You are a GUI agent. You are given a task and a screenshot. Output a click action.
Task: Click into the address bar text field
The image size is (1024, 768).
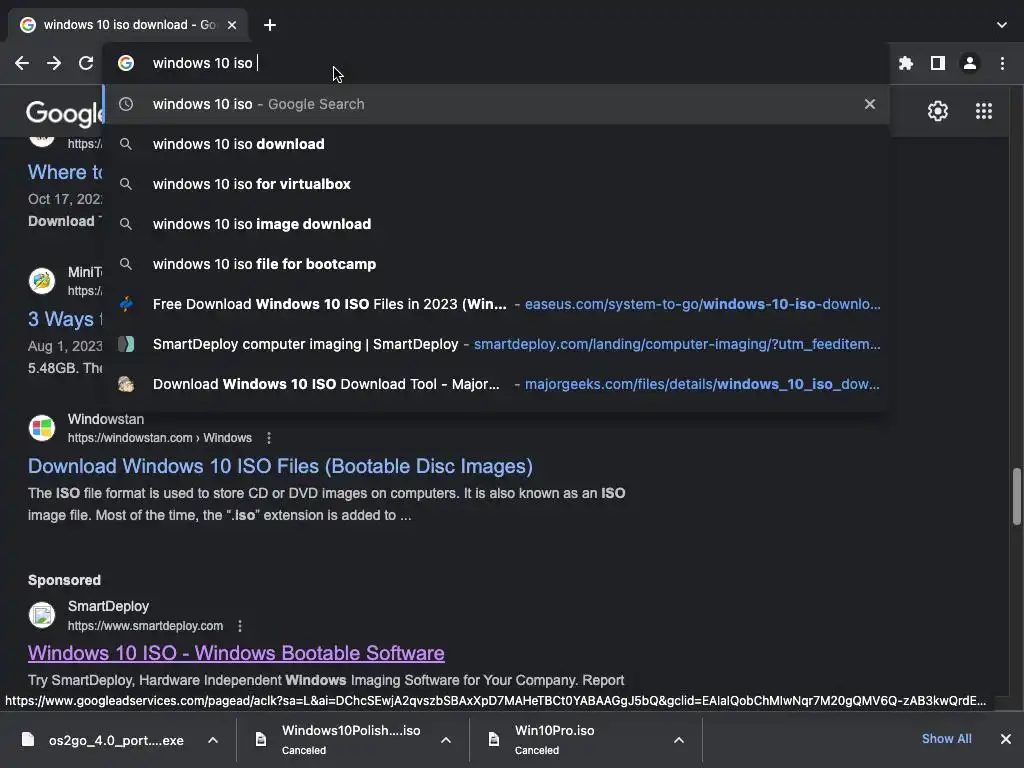click(500, 63)
